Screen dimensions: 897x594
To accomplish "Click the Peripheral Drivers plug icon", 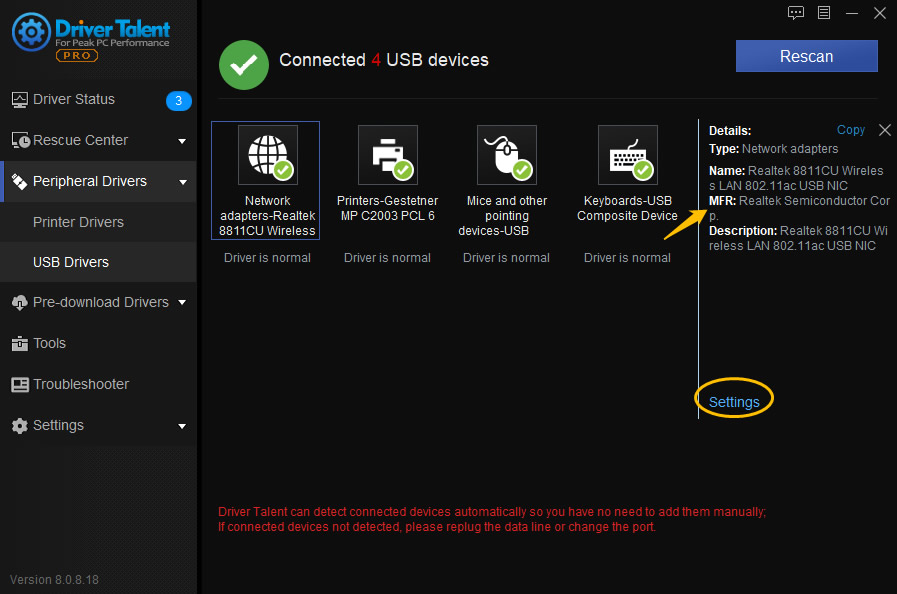I will (x=19, y=181).
